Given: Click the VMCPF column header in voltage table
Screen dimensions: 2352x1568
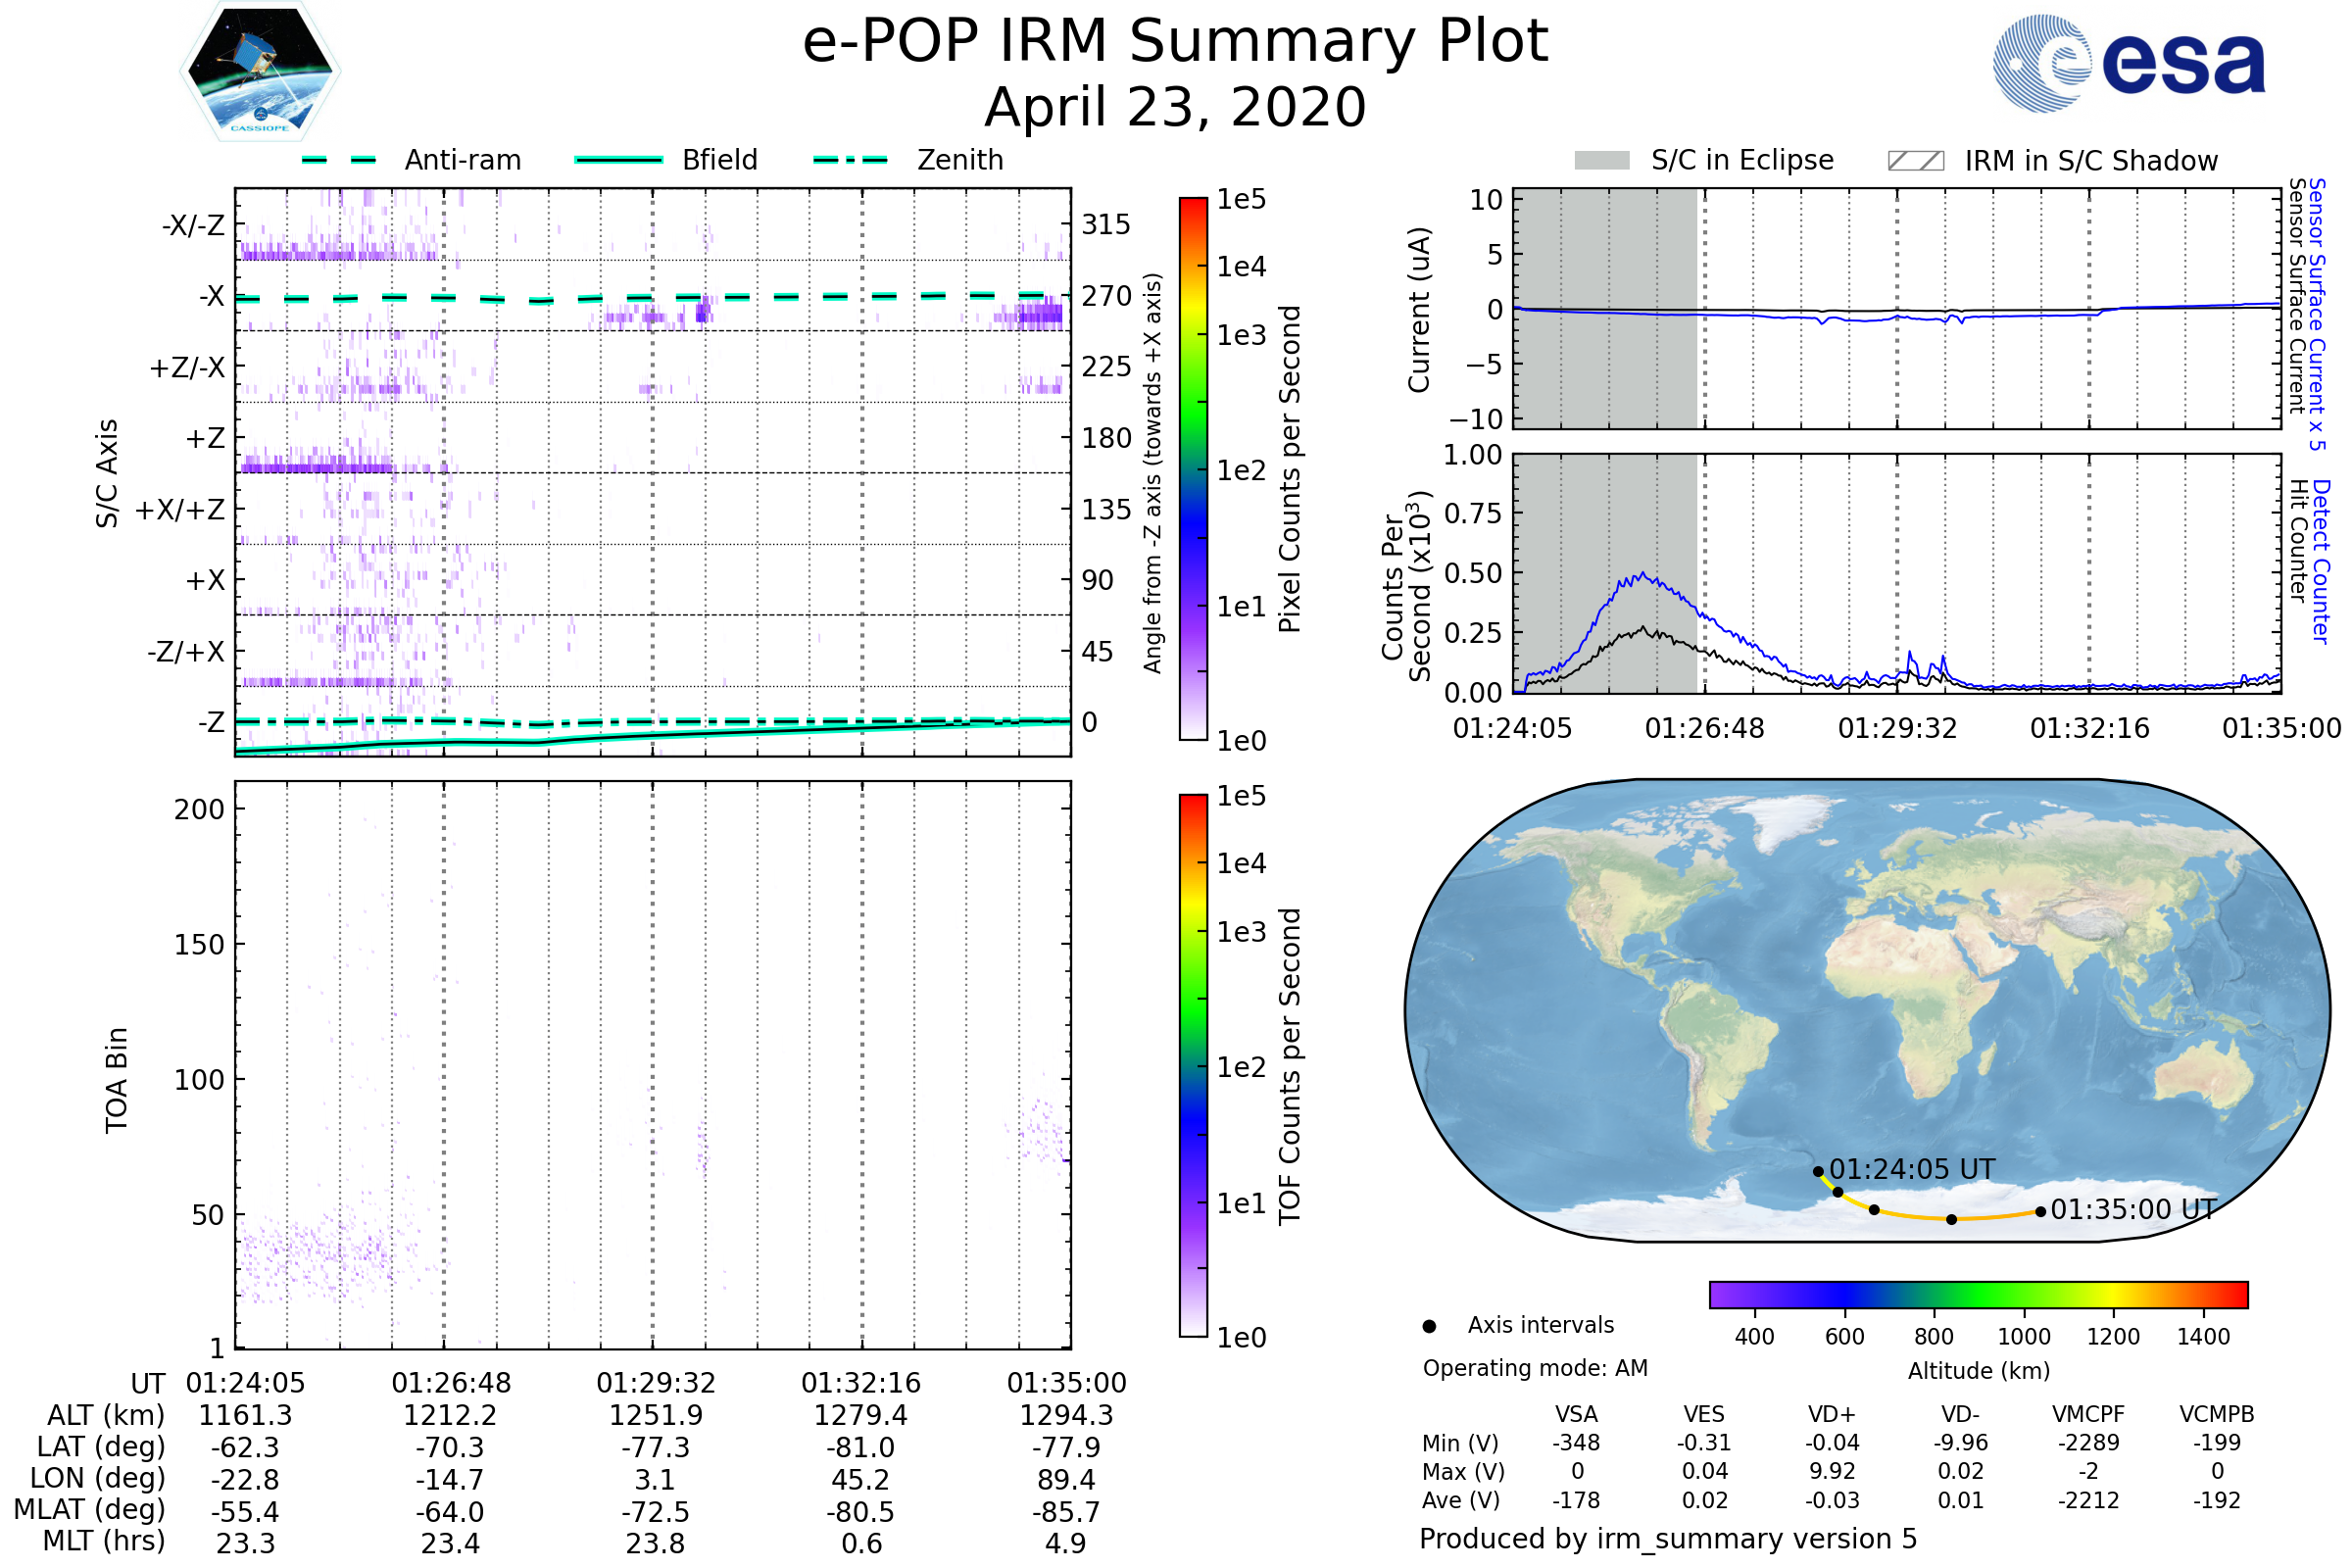Looking at the screenshot, I should pyautogui.click(x=2088, y=1414).
